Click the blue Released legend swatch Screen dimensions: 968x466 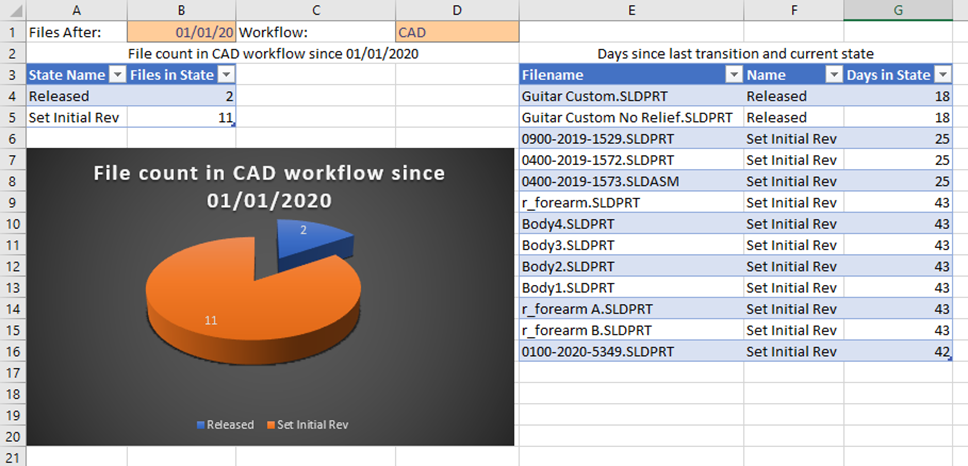[200, 425]
